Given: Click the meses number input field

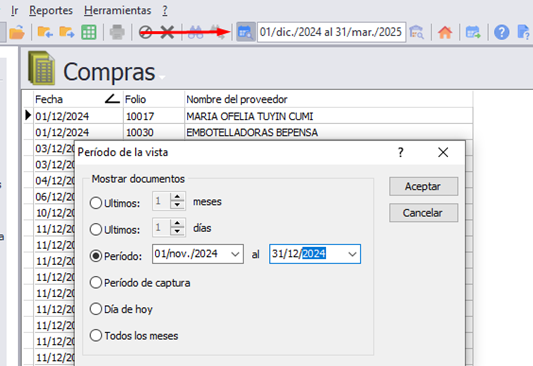Looking at the screenshot, I should (x=161, y=201).
